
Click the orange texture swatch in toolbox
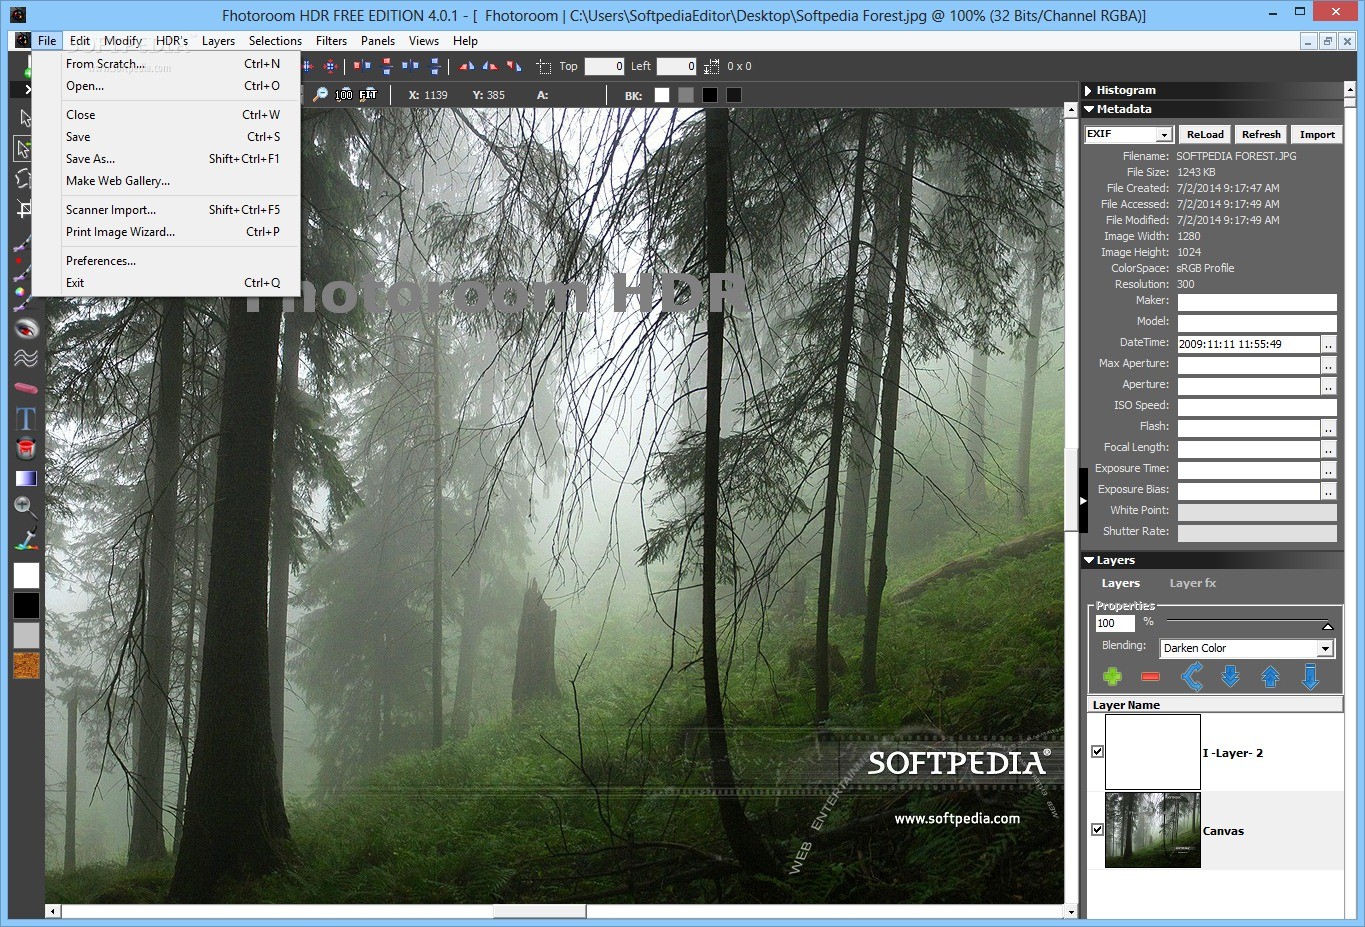(x=26, y=665)
